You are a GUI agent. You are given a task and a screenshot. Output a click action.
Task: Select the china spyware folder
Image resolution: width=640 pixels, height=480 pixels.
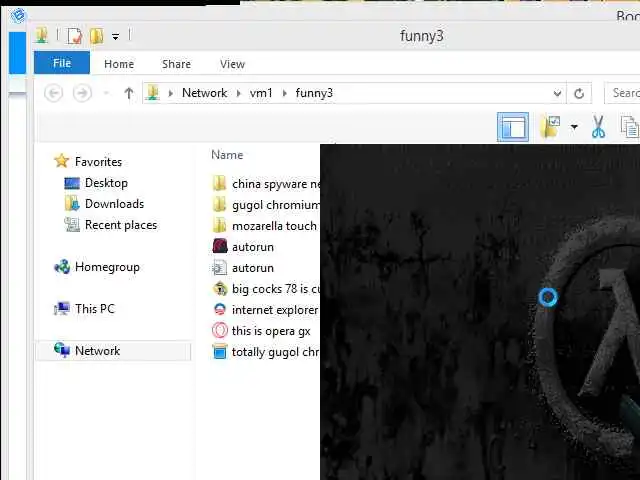[x=266, y=184]
